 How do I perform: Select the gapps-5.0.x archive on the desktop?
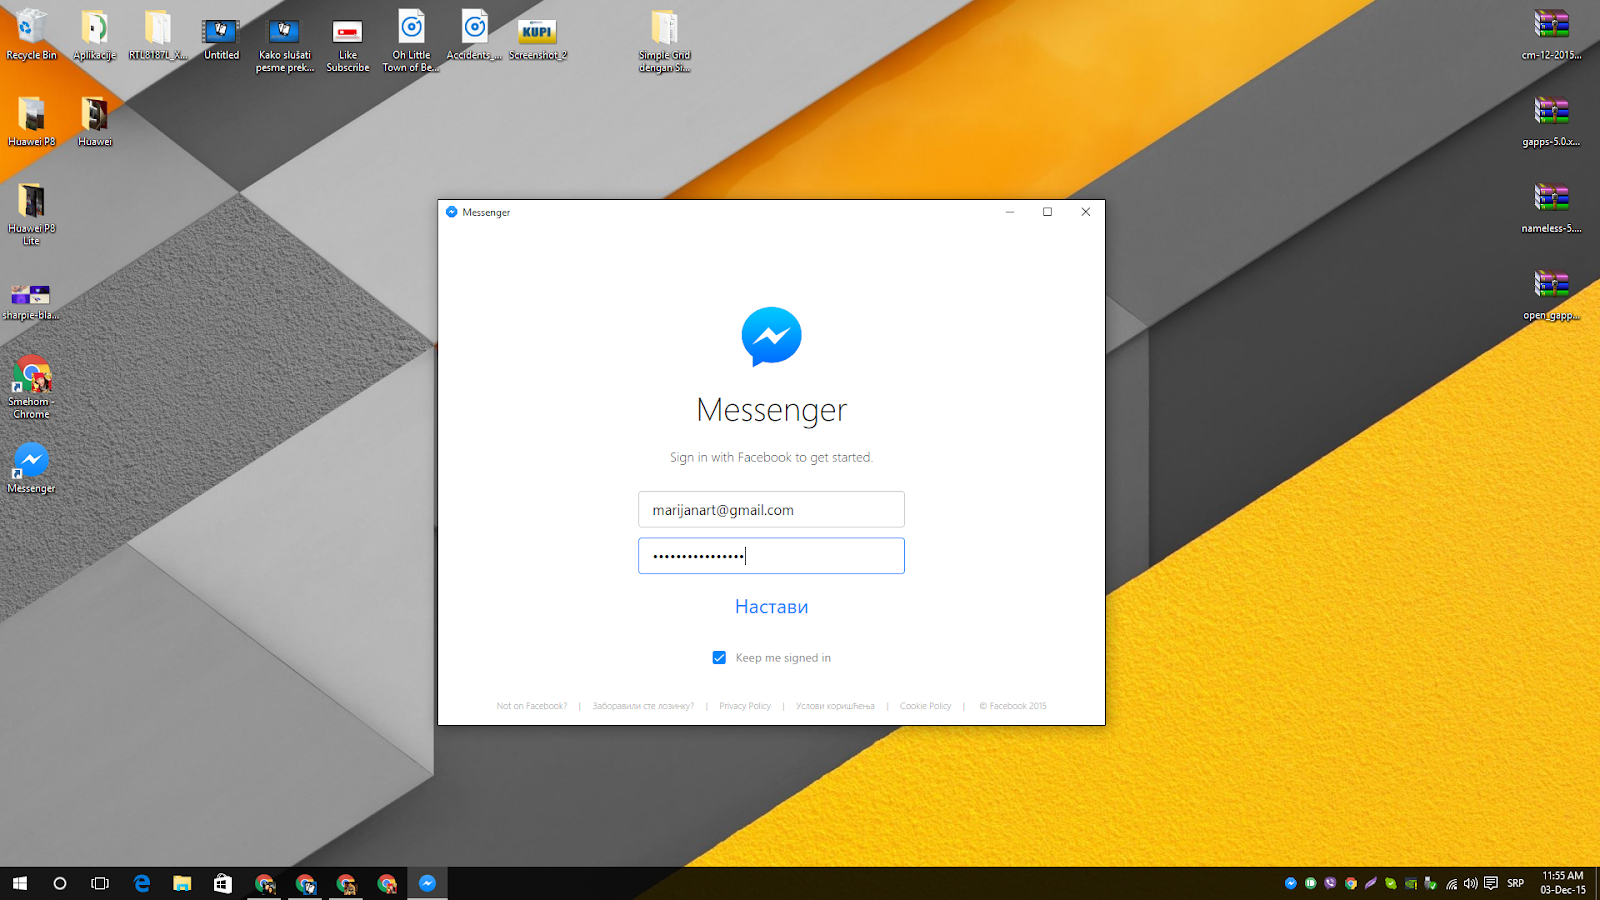[x=1551, y=122]
